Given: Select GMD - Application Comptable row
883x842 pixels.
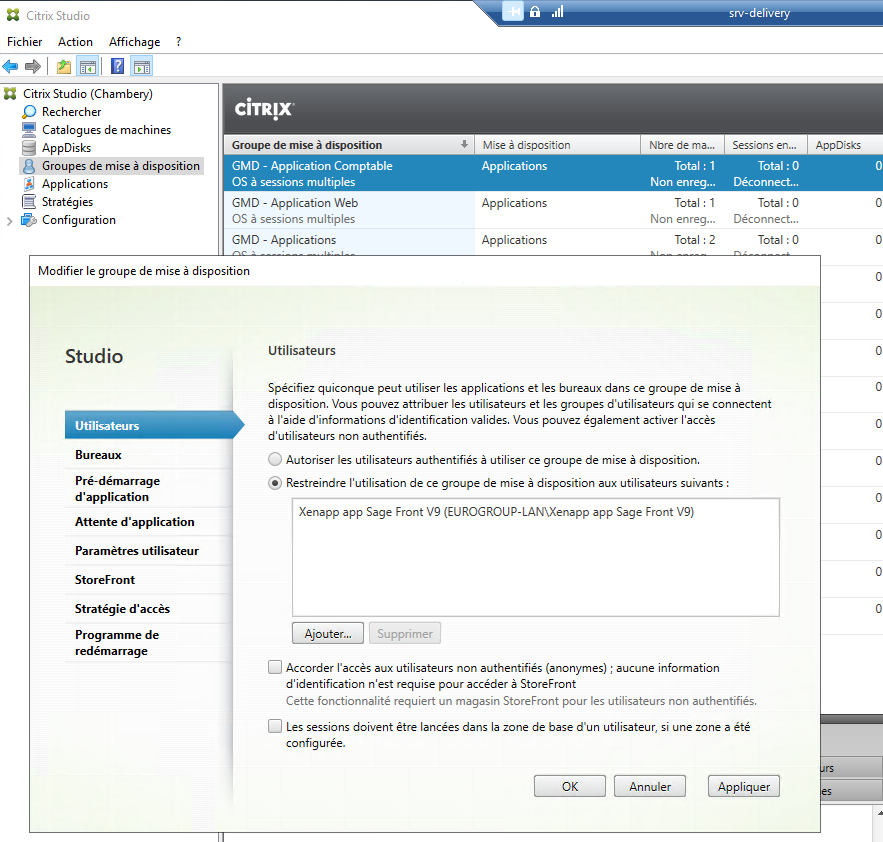Looking at the screenshot, I should click(553, 173).
